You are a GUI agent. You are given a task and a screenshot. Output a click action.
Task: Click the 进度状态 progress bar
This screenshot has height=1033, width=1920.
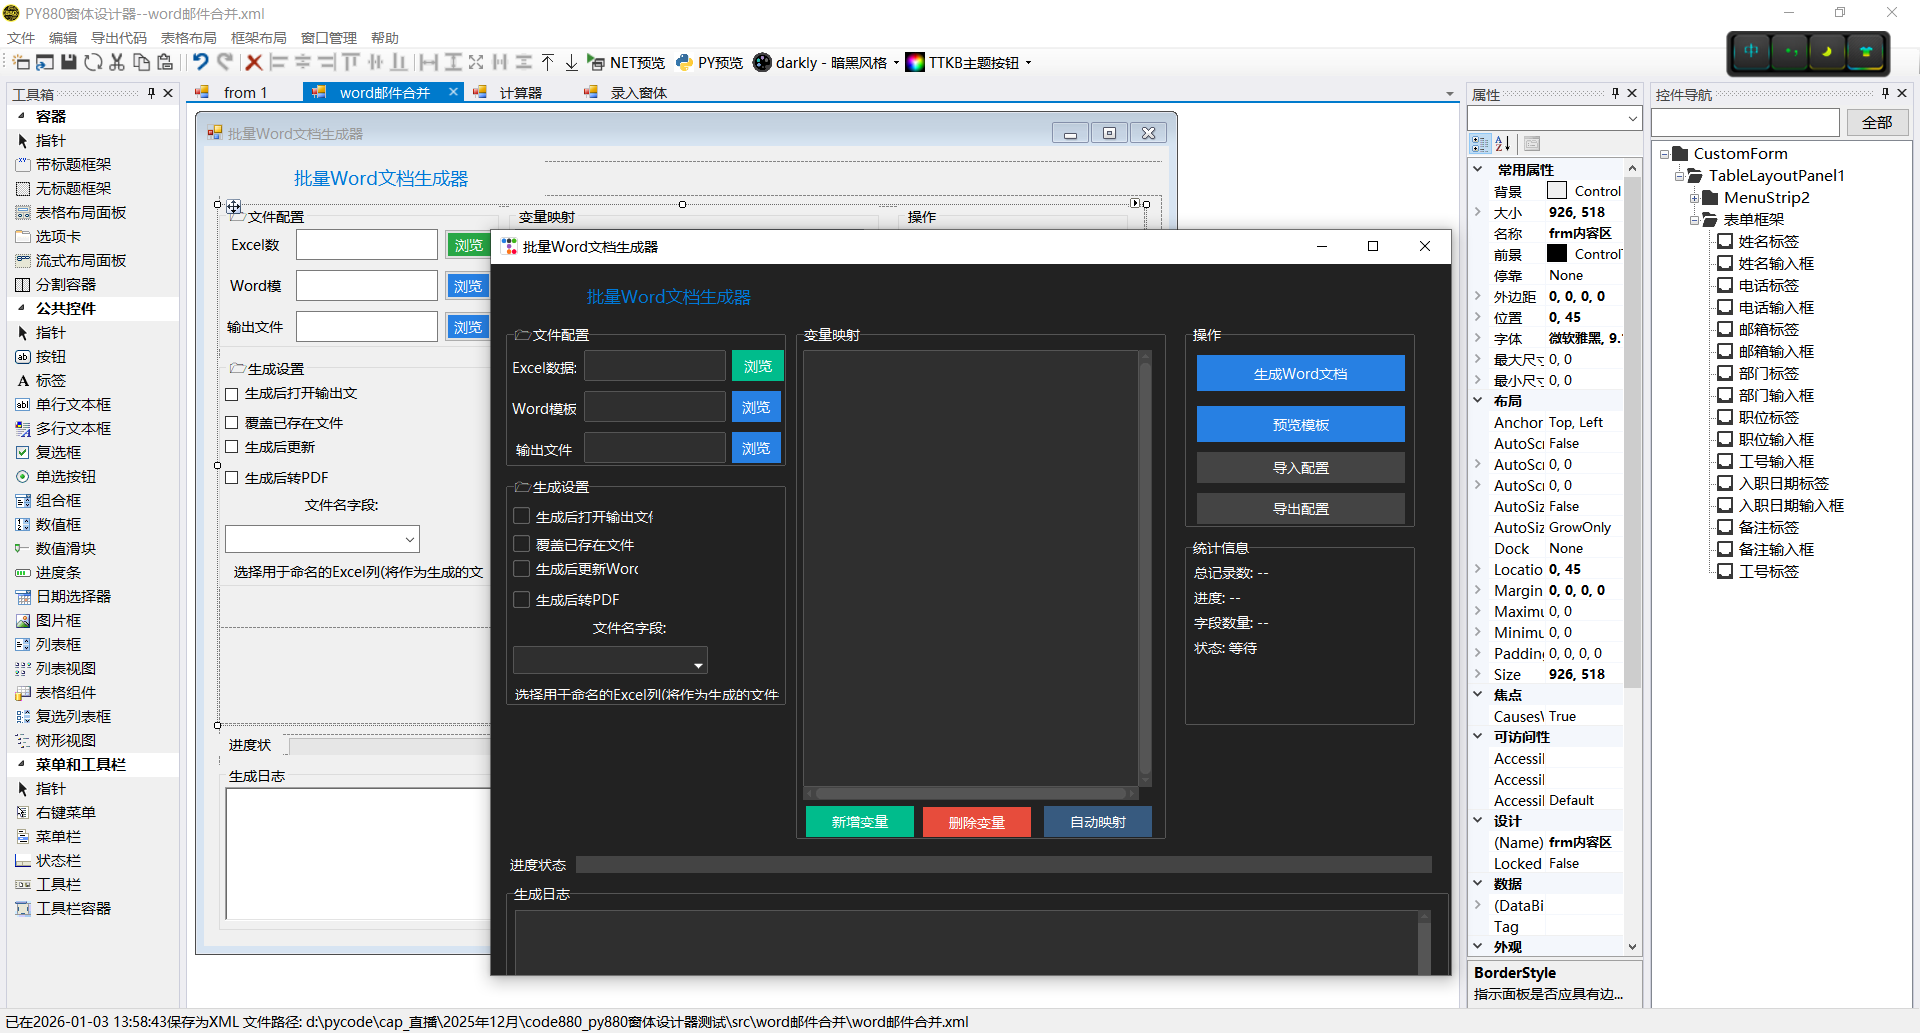point(1000,864)
